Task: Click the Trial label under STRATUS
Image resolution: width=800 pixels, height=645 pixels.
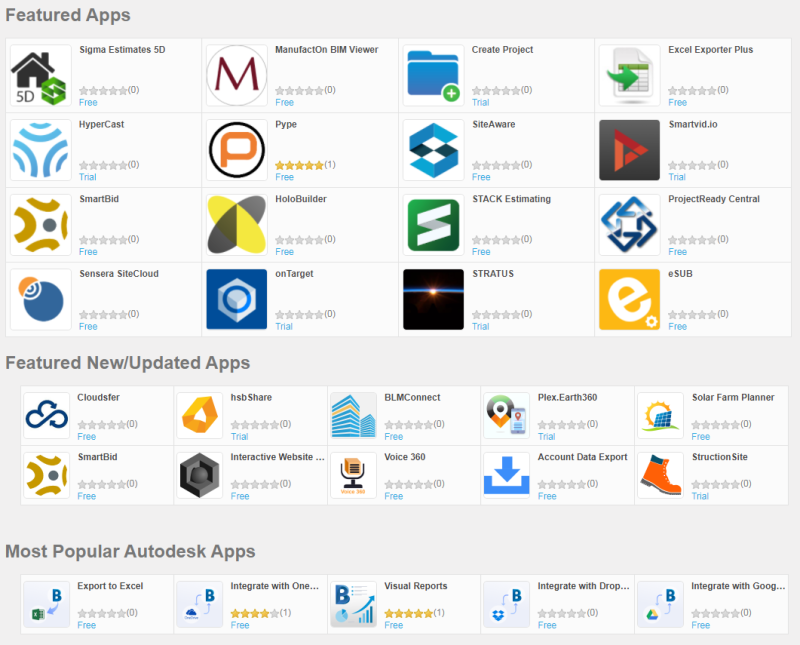Action: (481, 327)
